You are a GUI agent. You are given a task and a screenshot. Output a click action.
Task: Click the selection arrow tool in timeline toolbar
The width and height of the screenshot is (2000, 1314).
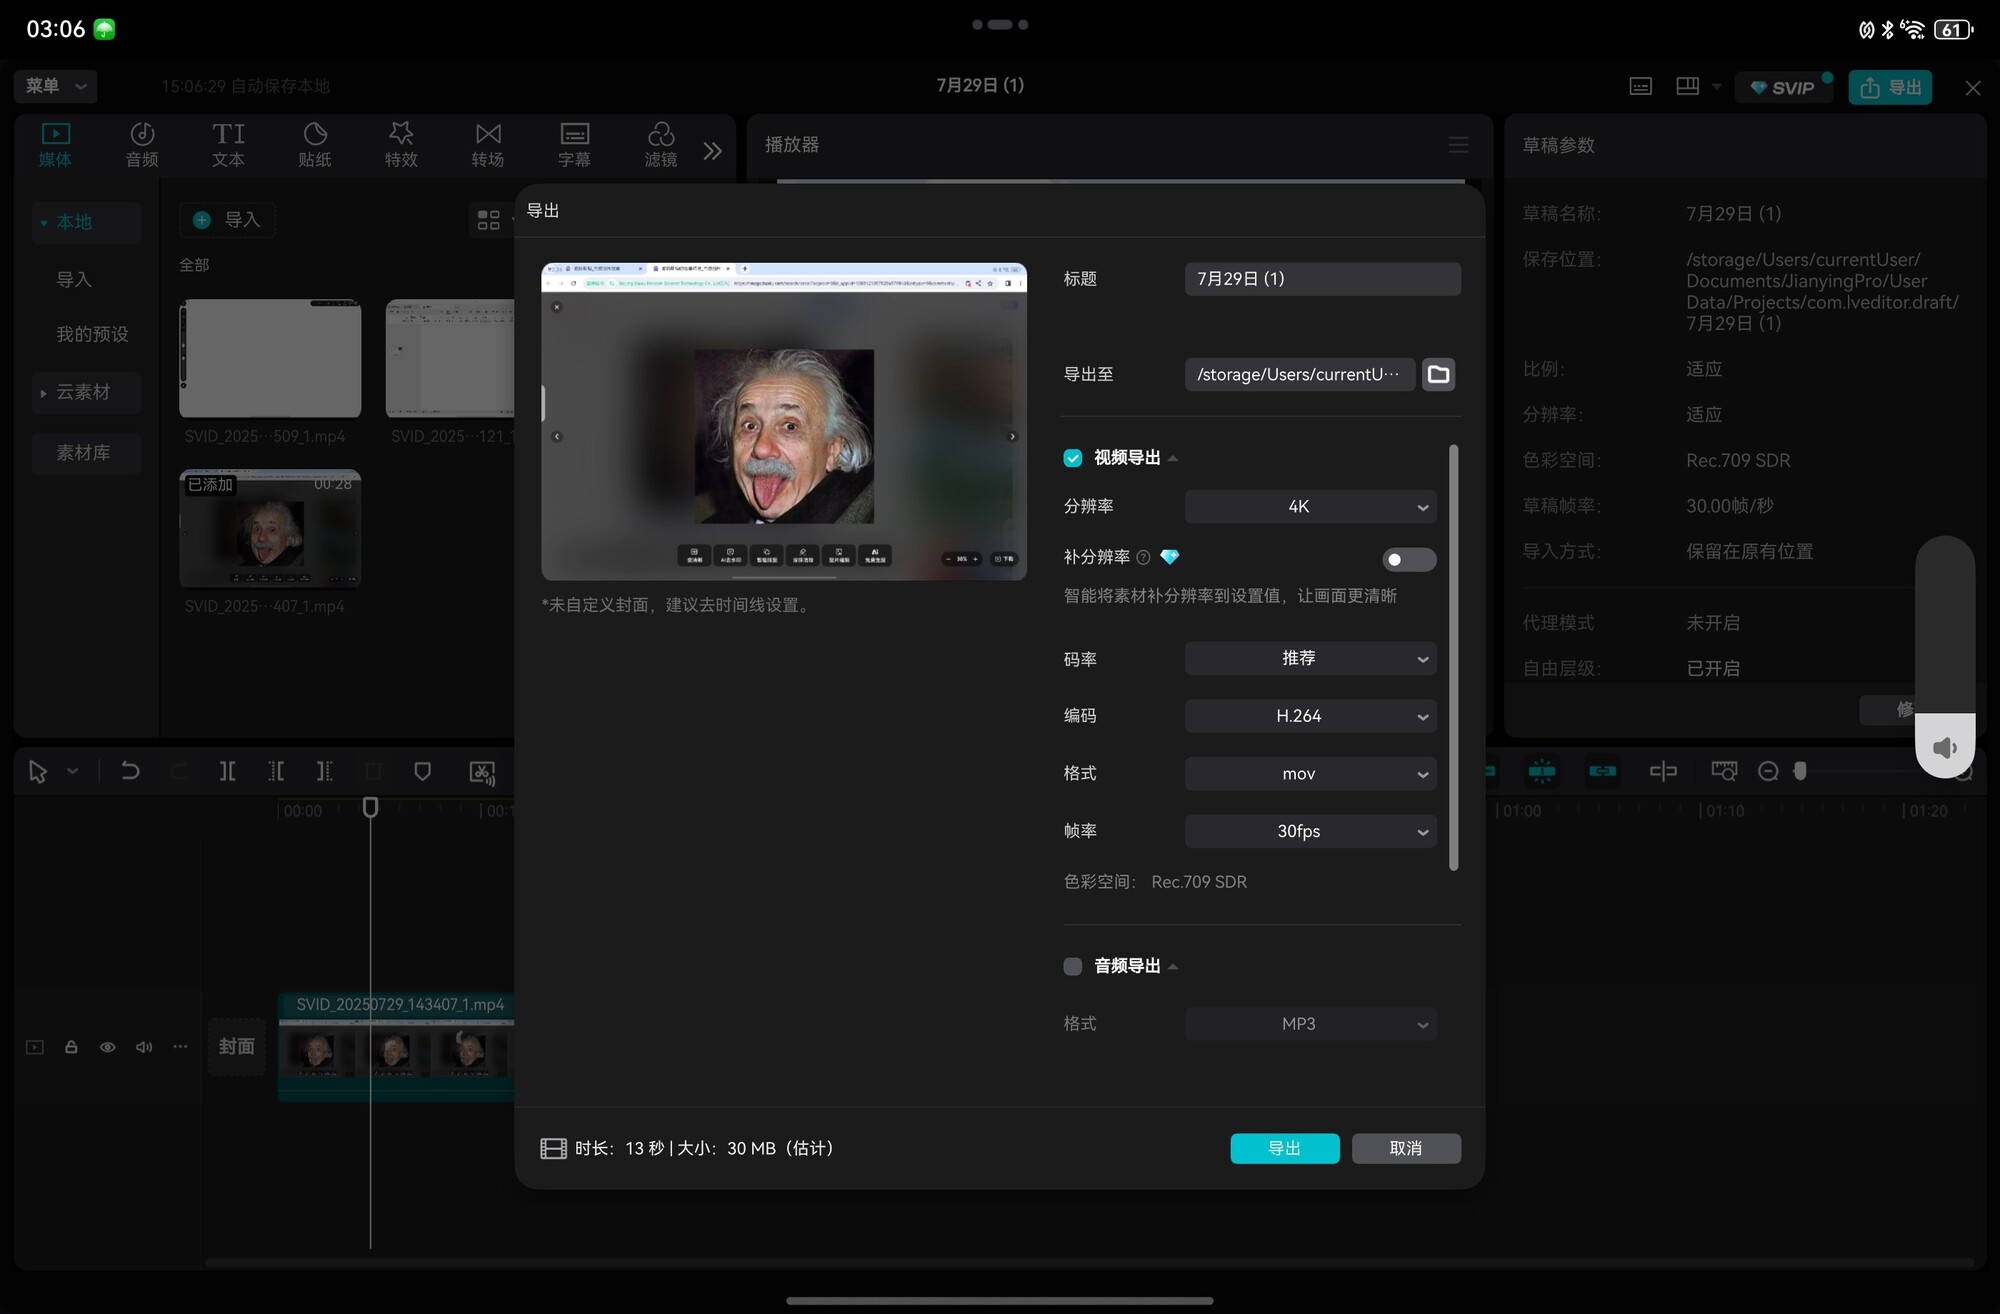tap(38, 772)
